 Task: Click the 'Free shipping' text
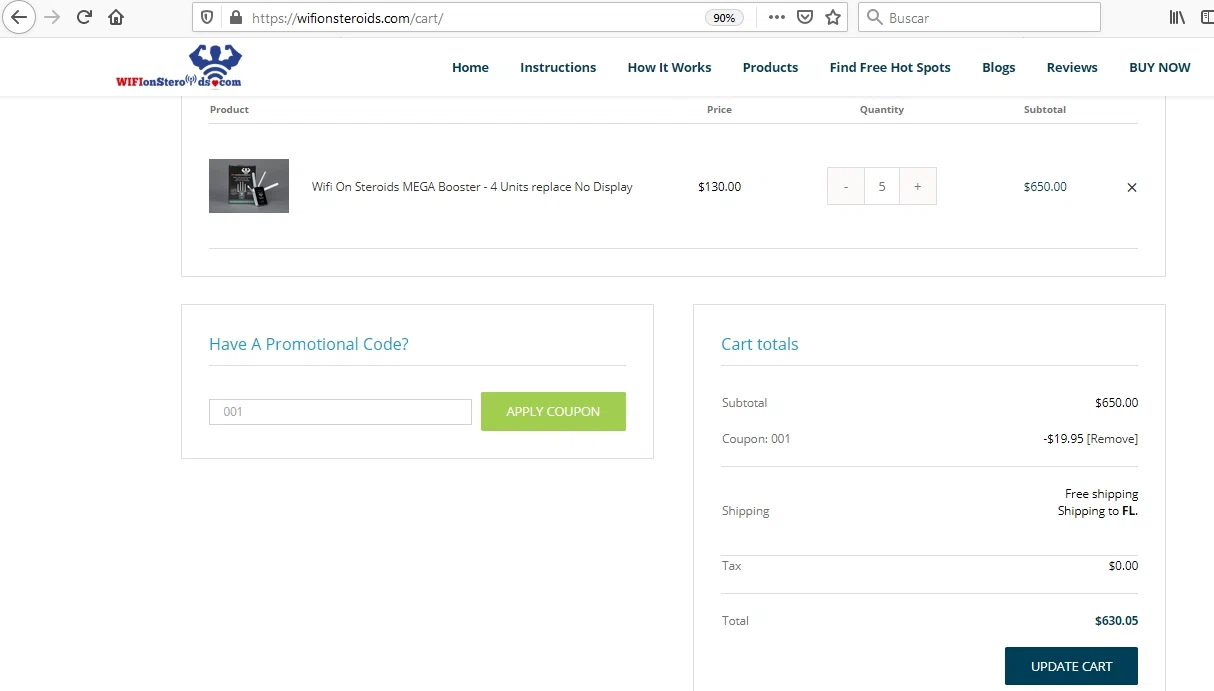click(1101, 494)
